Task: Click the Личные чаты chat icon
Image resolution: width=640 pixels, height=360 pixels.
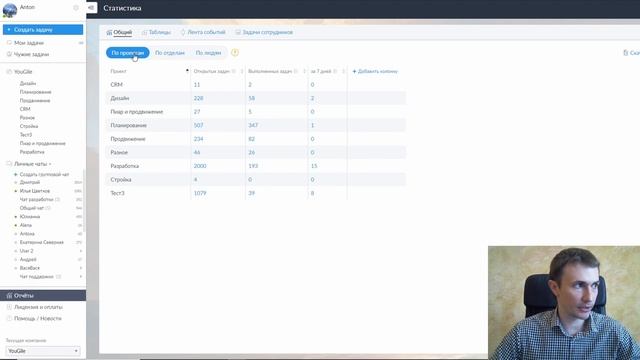Action: tap(9, 164)
